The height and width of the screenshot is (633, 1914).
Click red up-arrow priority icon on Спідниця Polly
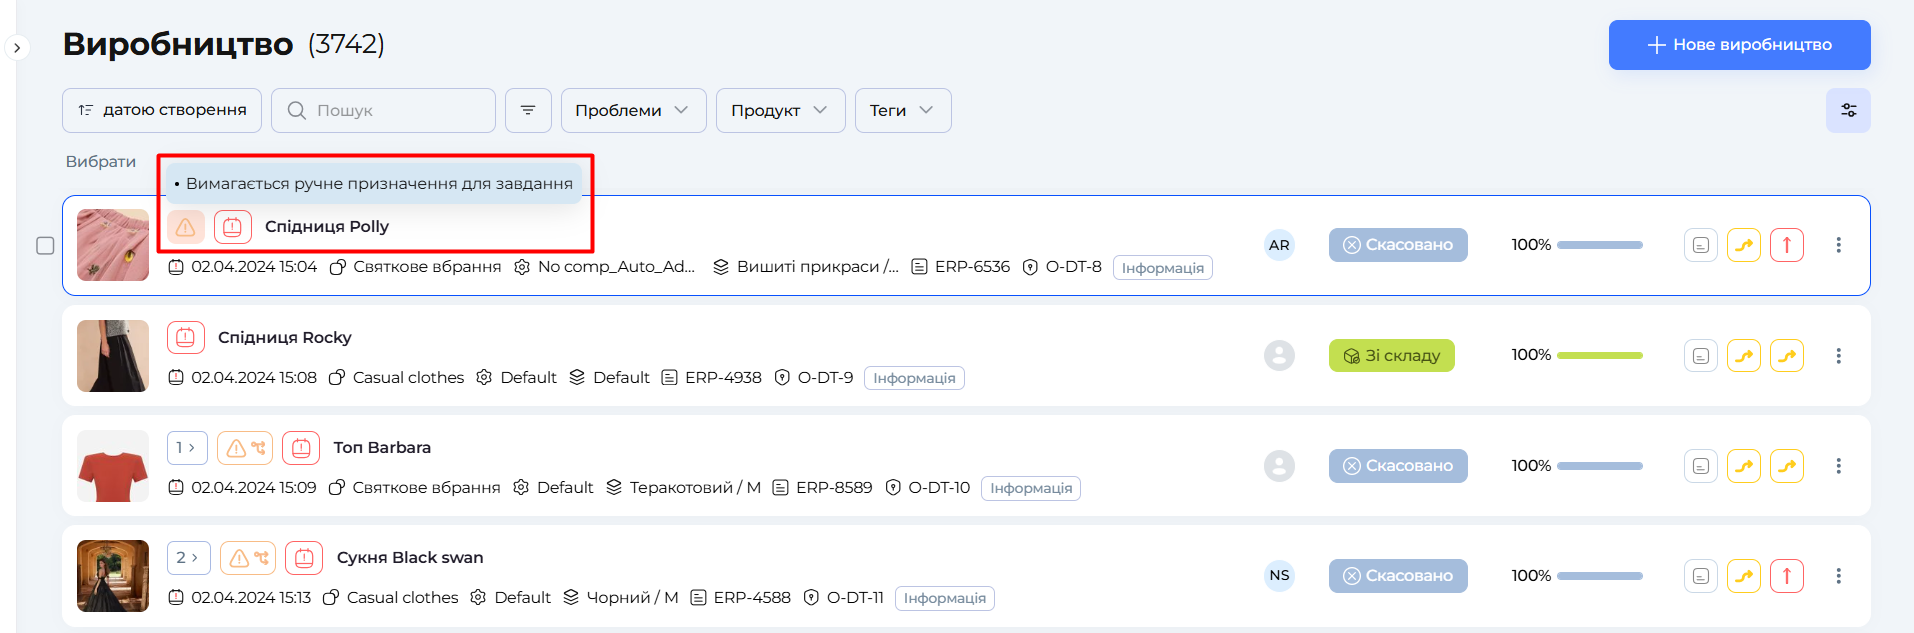[x=1786, y=245]
